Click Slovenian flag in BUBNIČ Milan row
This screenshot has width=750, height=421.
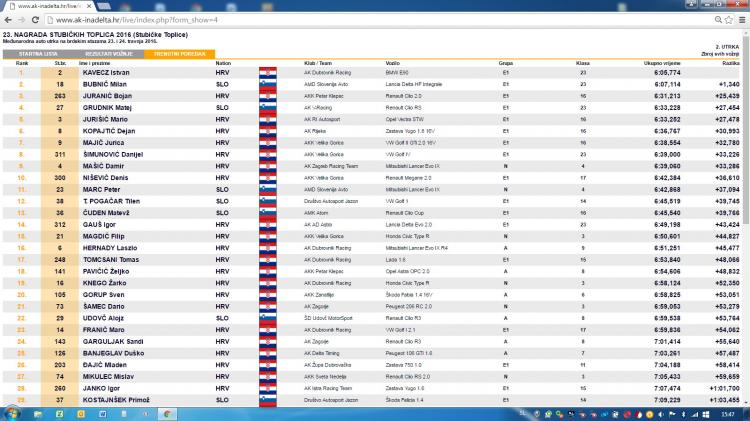[x=267, y=84]
